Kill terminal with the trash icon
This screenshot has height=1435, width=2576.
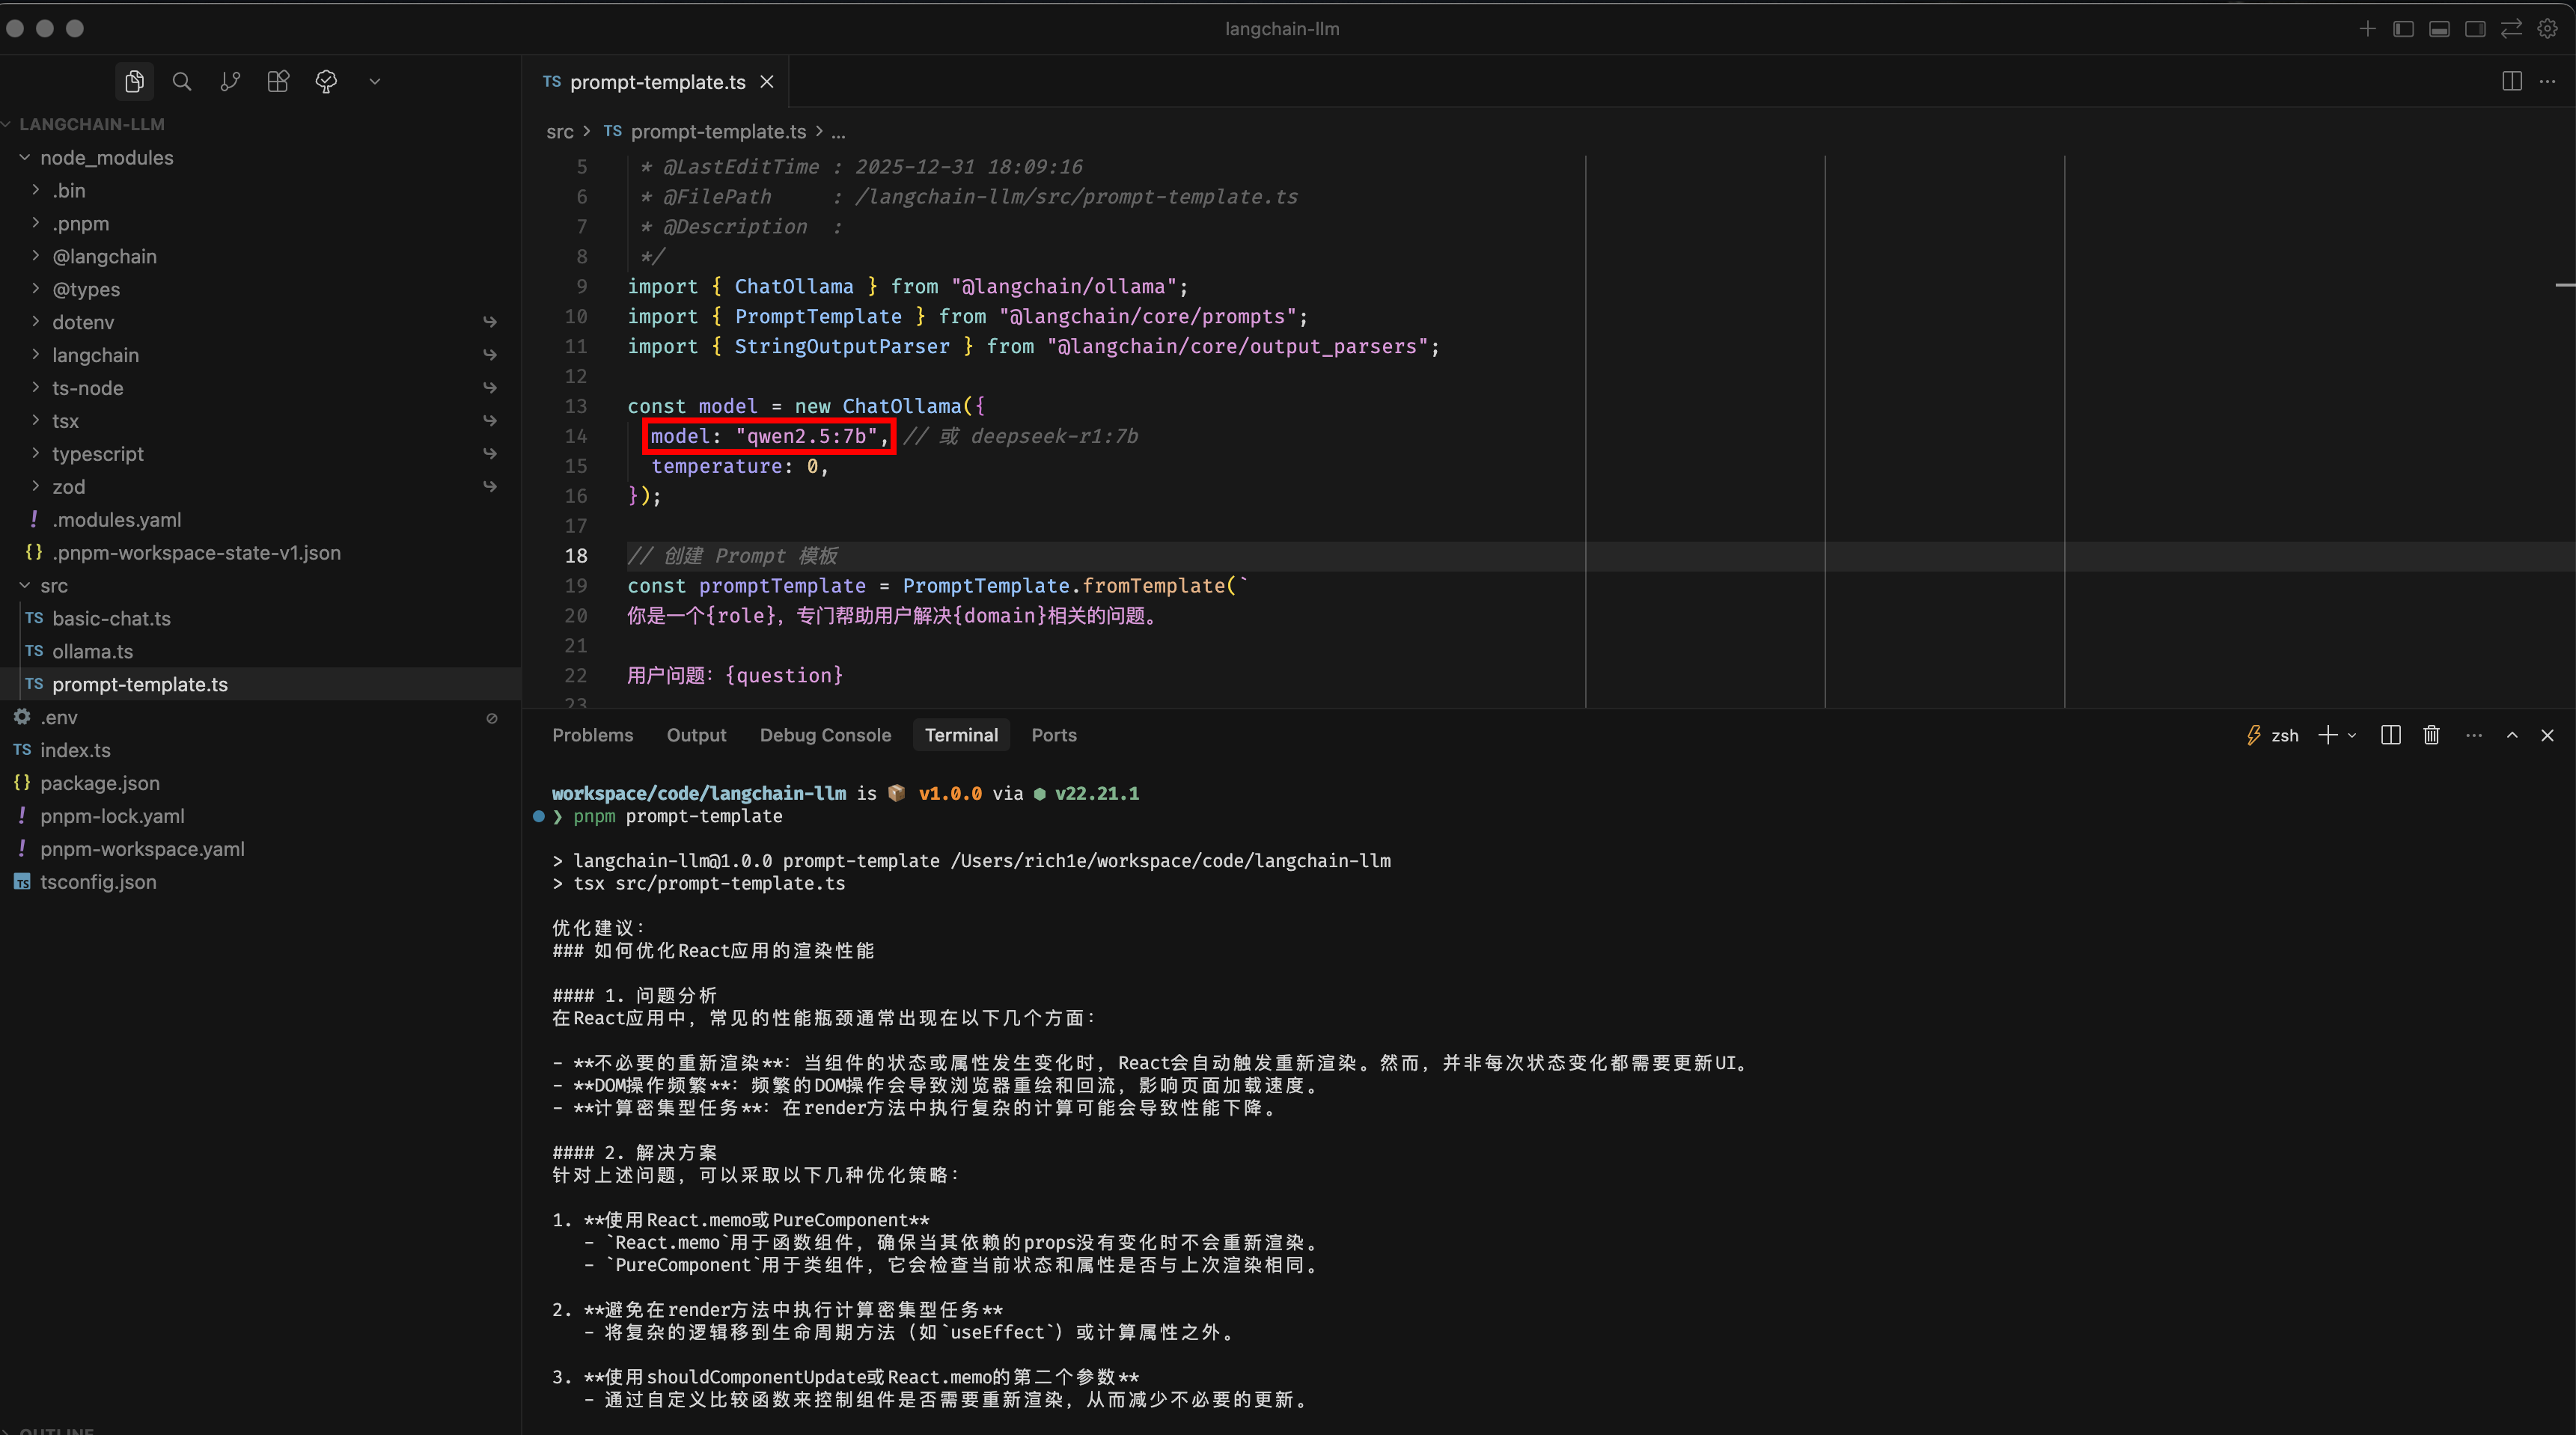pyautogui.click(x=2431, y=735)
